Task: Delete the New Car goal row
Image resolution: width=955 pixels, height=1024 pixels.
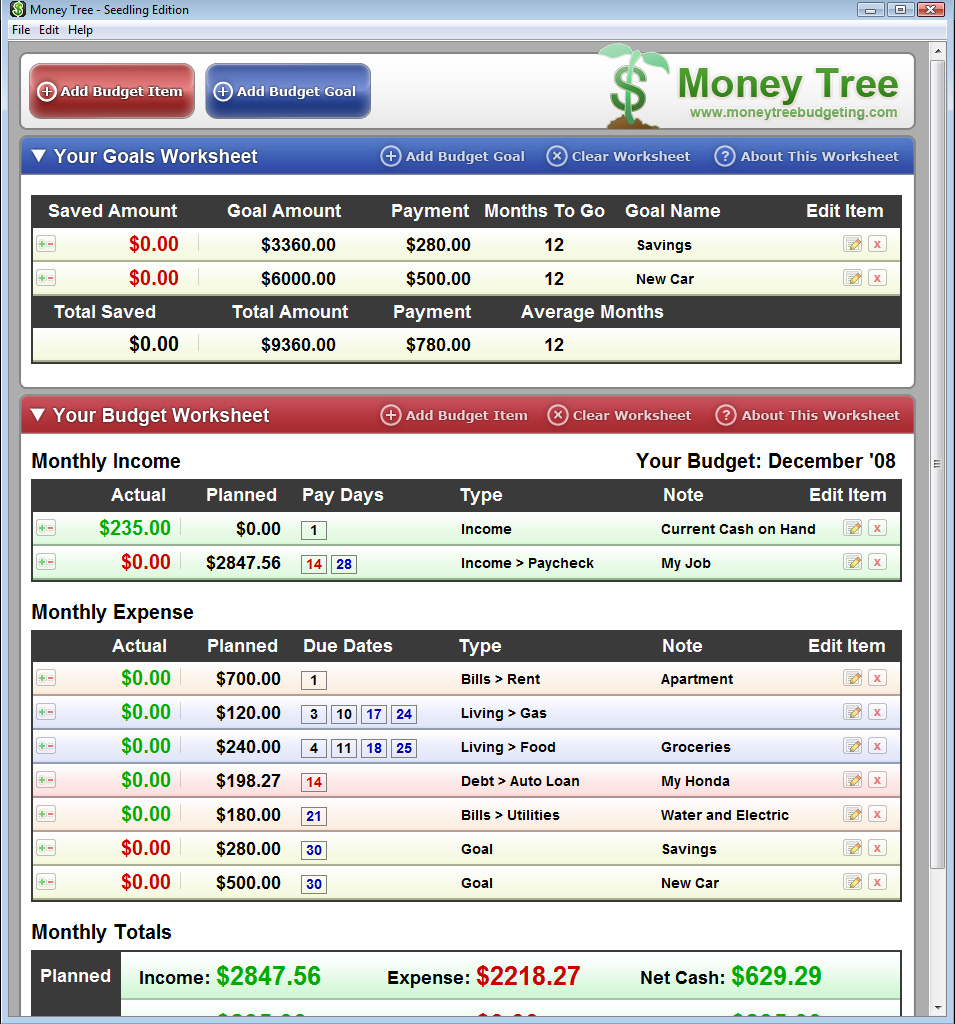Action: [x=877, y=278]
